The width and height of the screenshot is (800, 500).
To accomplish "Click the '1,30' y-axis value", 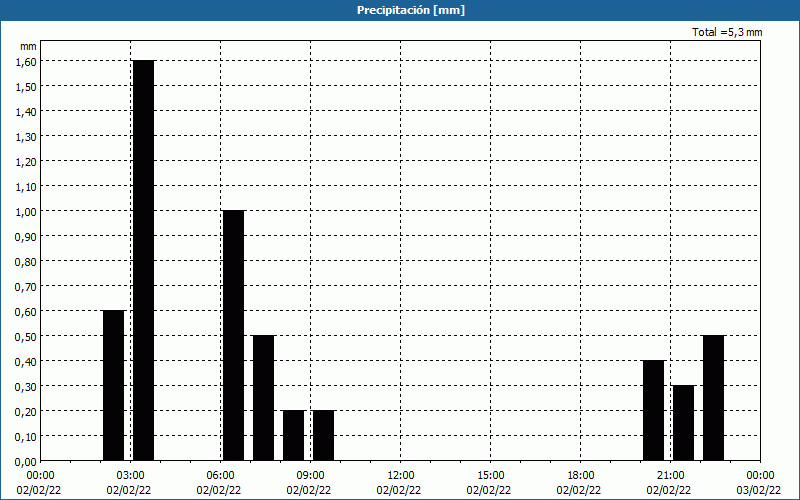I will coord(26,136).
